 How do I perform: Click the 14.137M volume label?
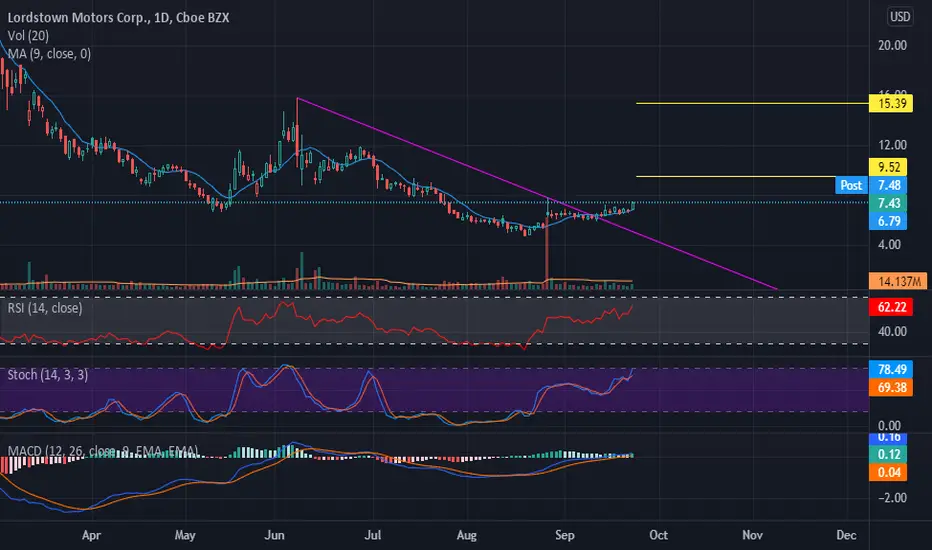pyautogui.click(x=898, y=281)
